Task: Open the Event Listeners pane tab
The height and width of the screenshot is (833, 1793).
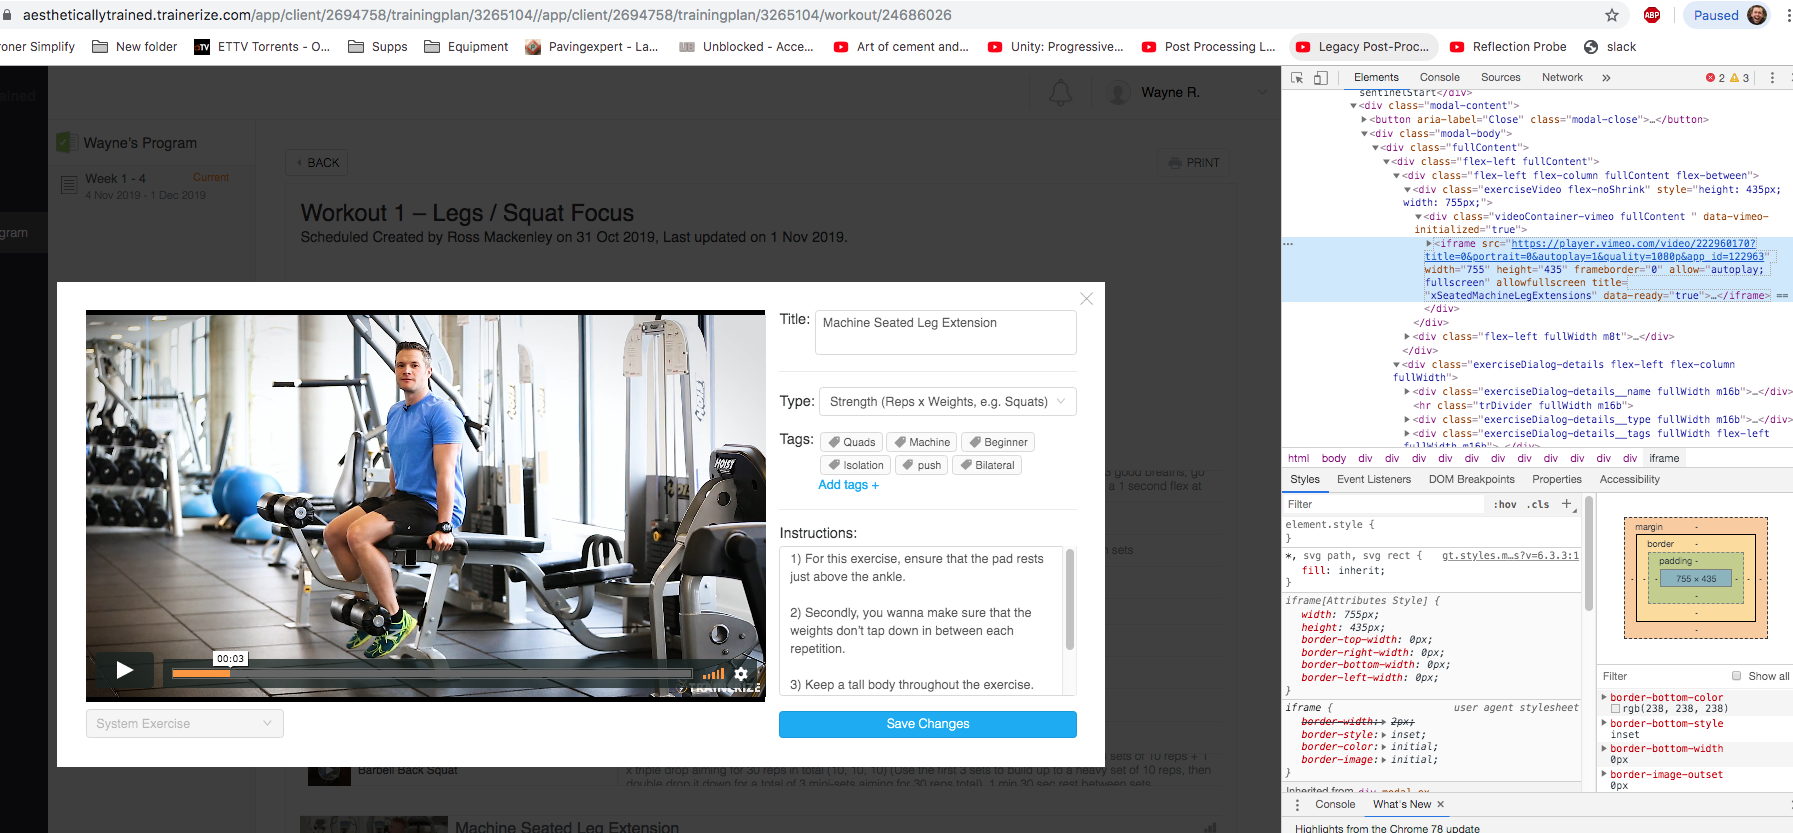Action: point(1374,480)
